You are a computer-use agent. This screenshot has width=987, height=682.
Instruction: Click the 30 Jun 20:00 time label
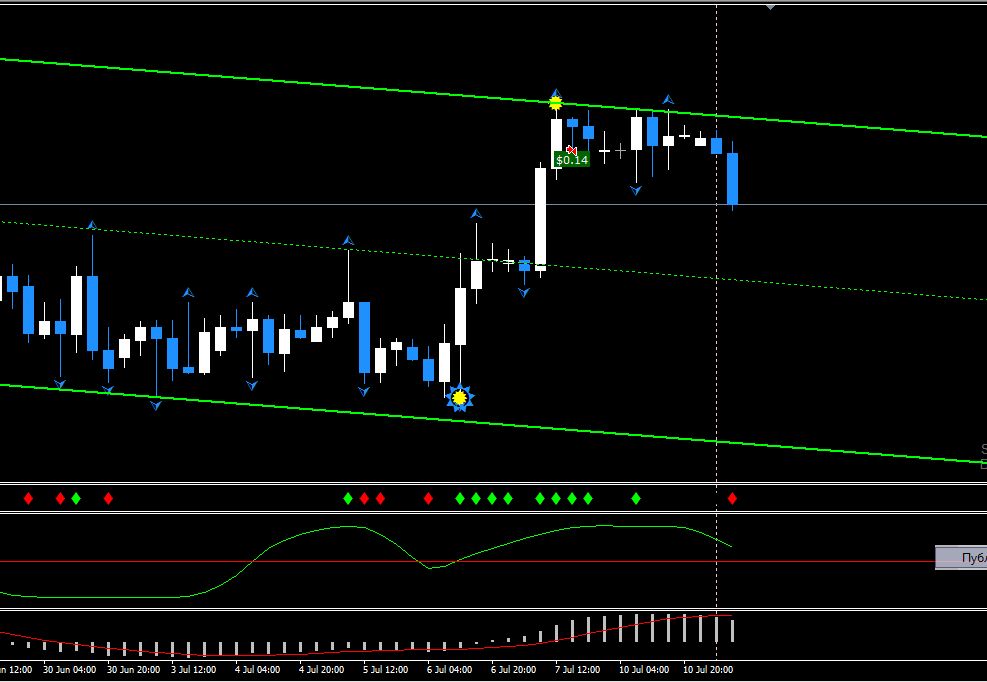point(133,669)
